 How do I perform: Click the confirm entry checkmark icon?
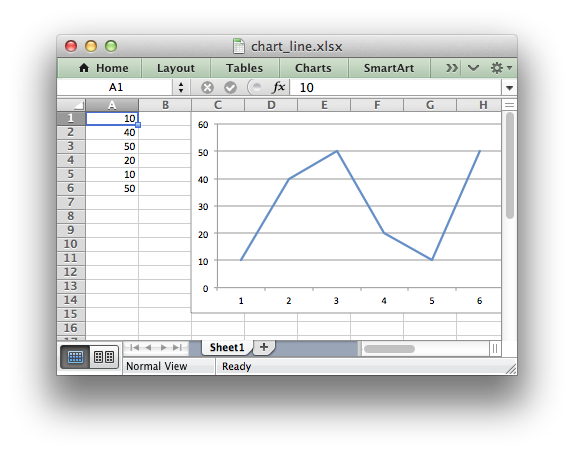point(230,88)
